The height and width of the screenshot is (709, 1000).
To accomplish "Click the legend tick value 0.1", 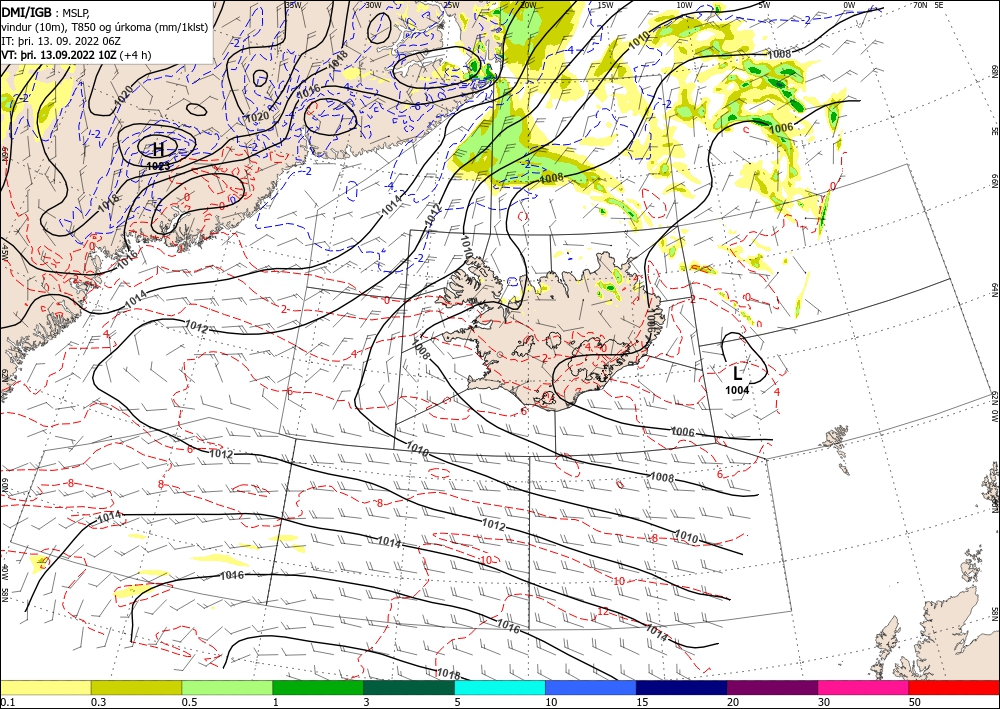I will [8, 702].
